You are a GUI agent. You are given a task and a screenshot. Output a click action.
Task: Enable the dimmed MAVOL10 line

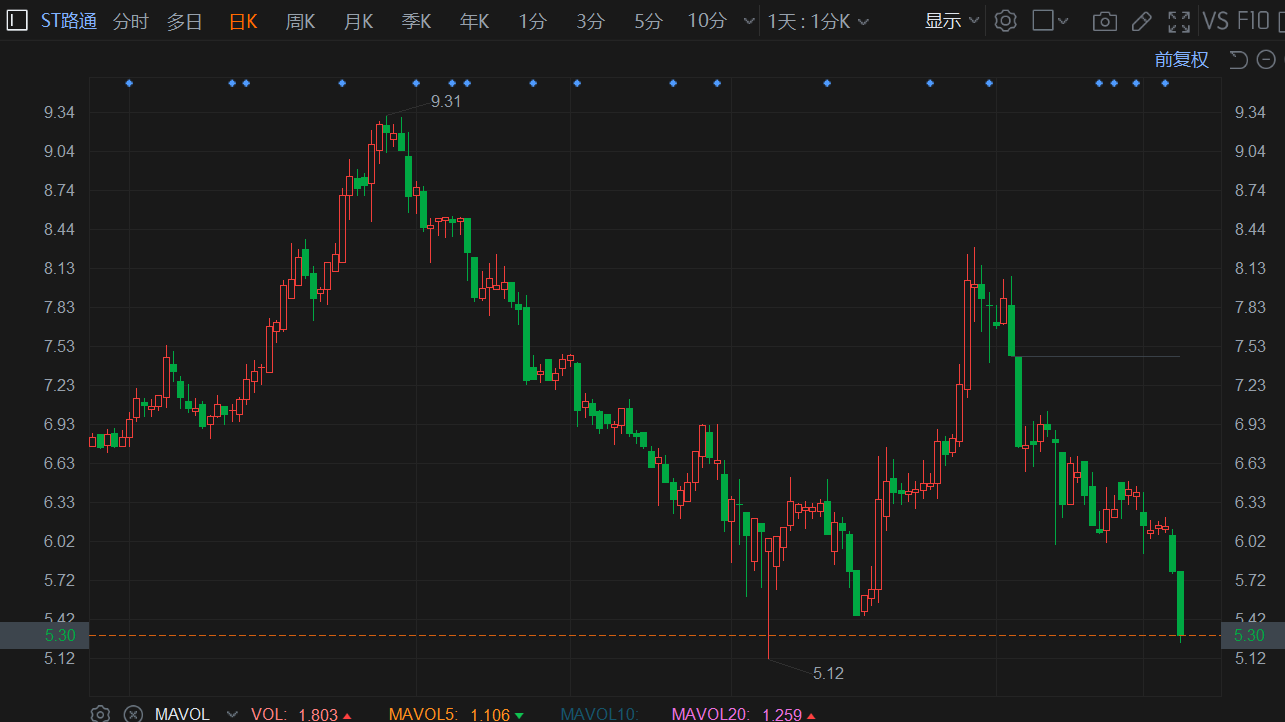coord(600,714)
